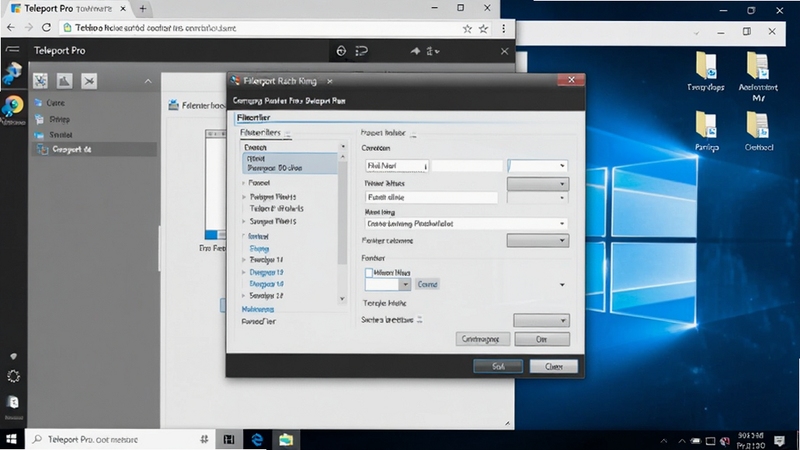
Task: Open the gray dropdown above the 'Orr' button
Action: click(x=541, y=320)
